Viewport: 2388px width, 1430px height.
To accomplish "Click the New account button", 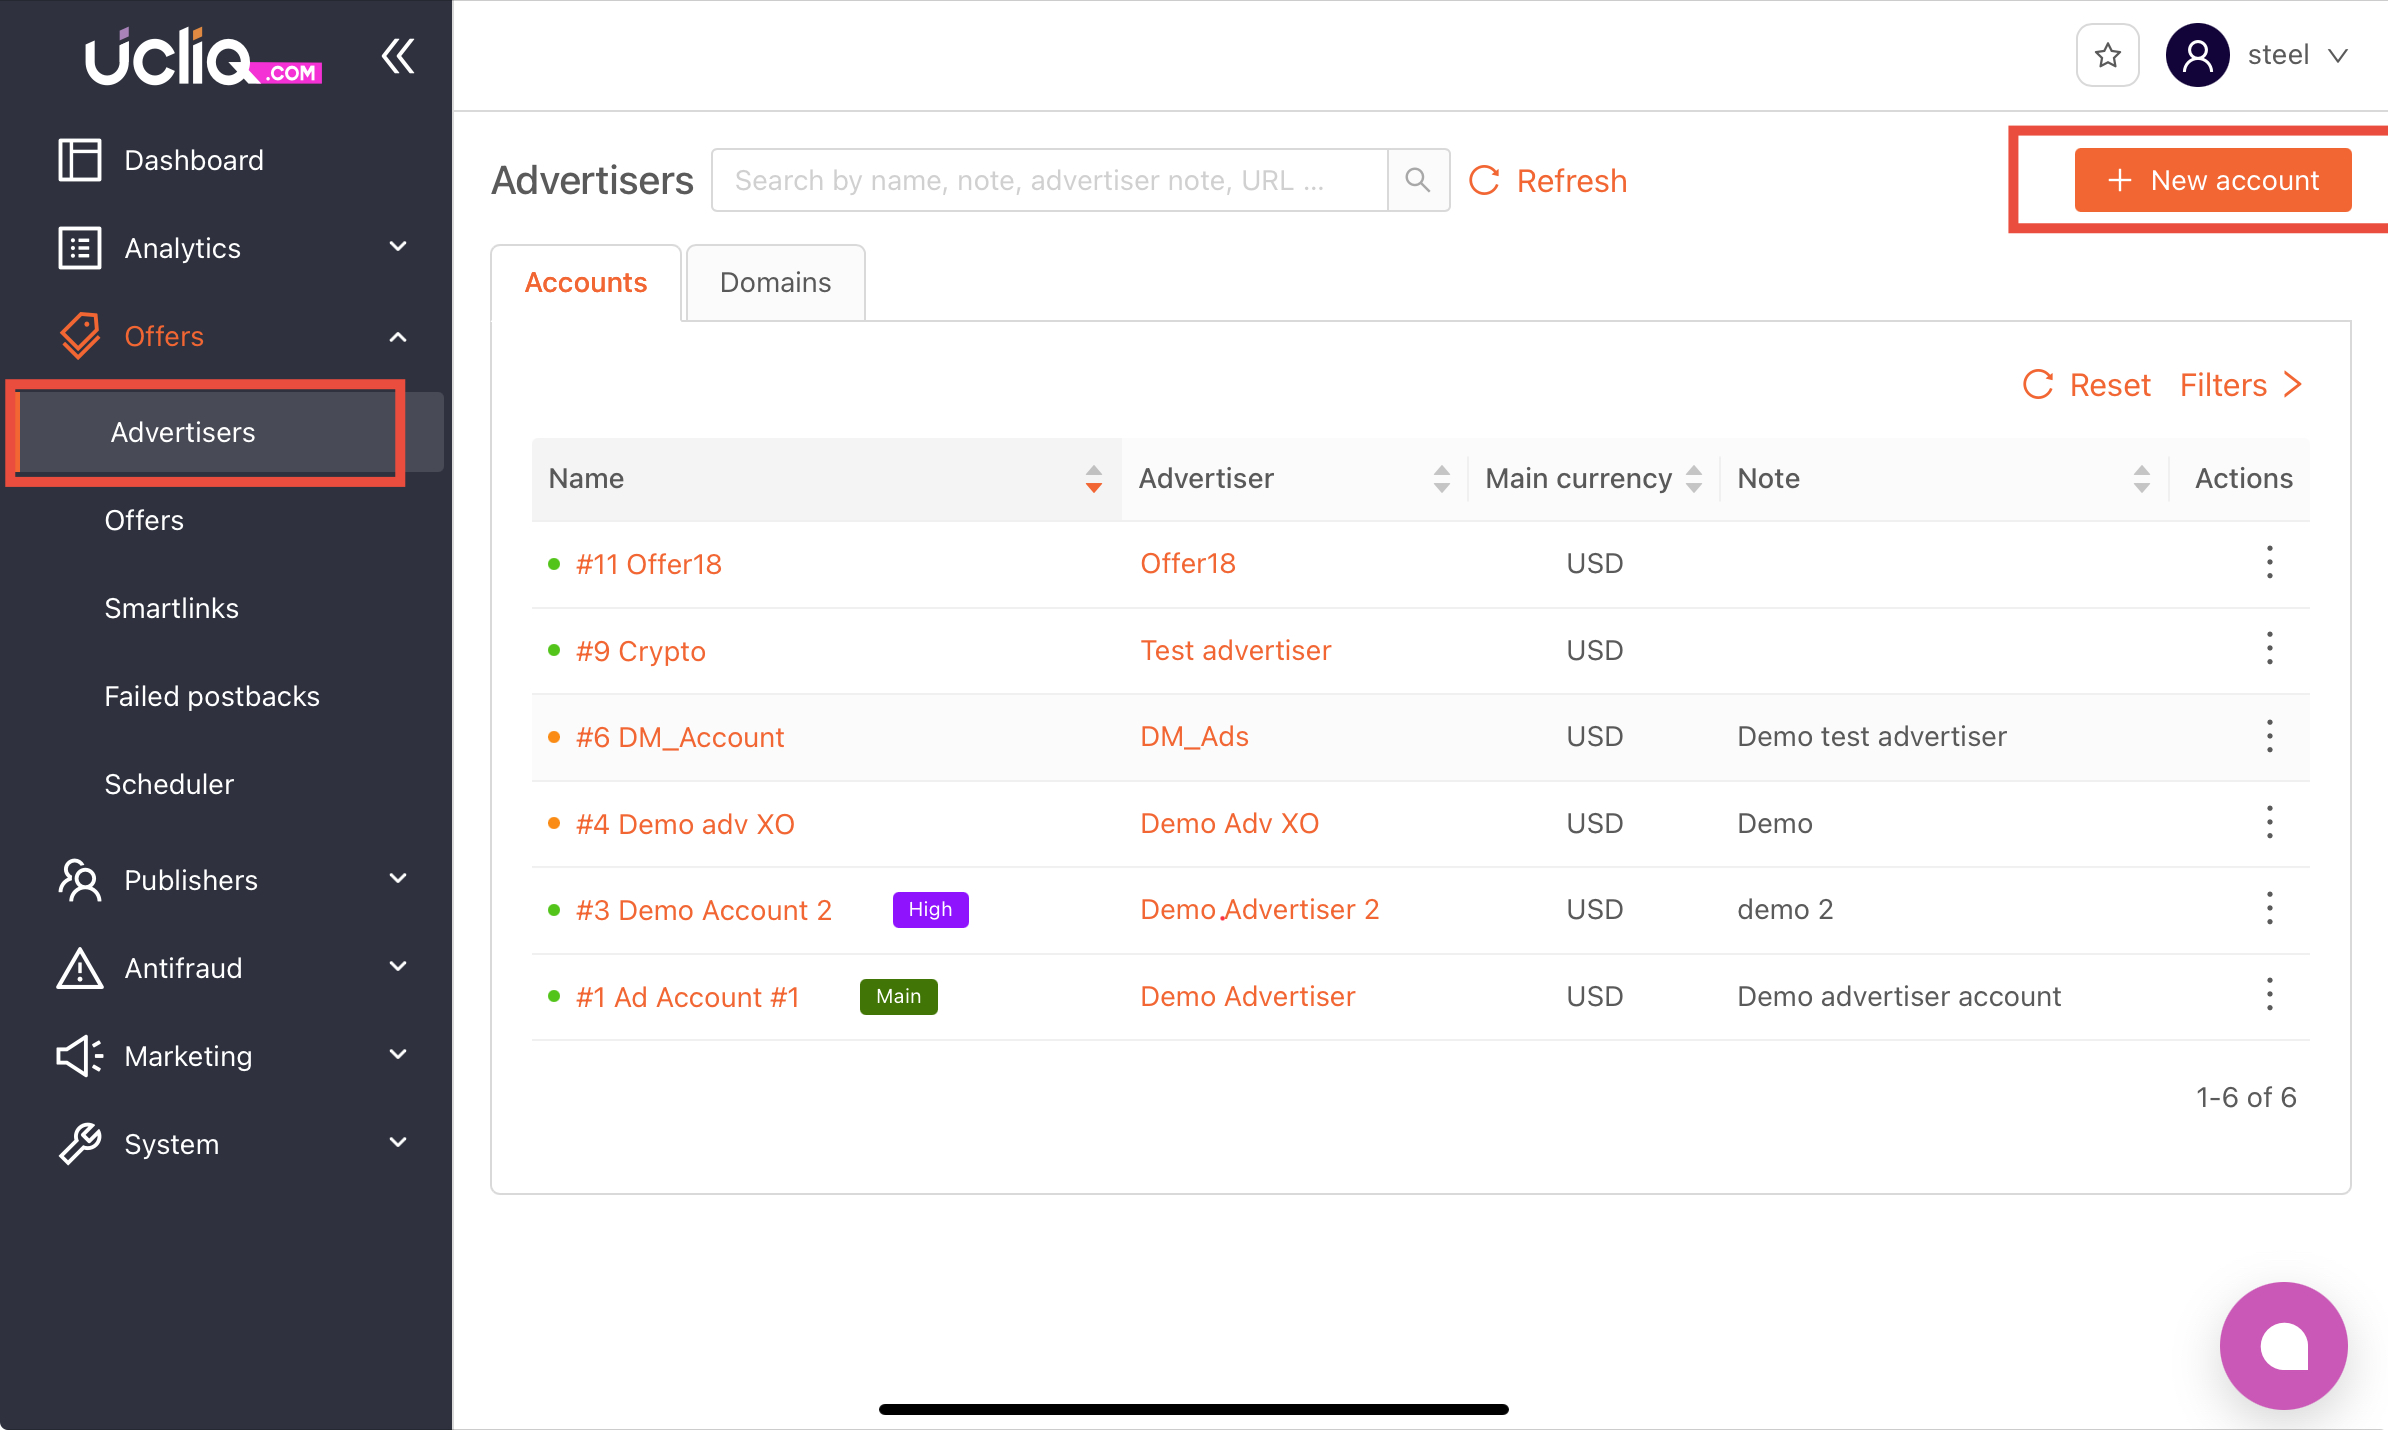I will tap(2212, 180).
